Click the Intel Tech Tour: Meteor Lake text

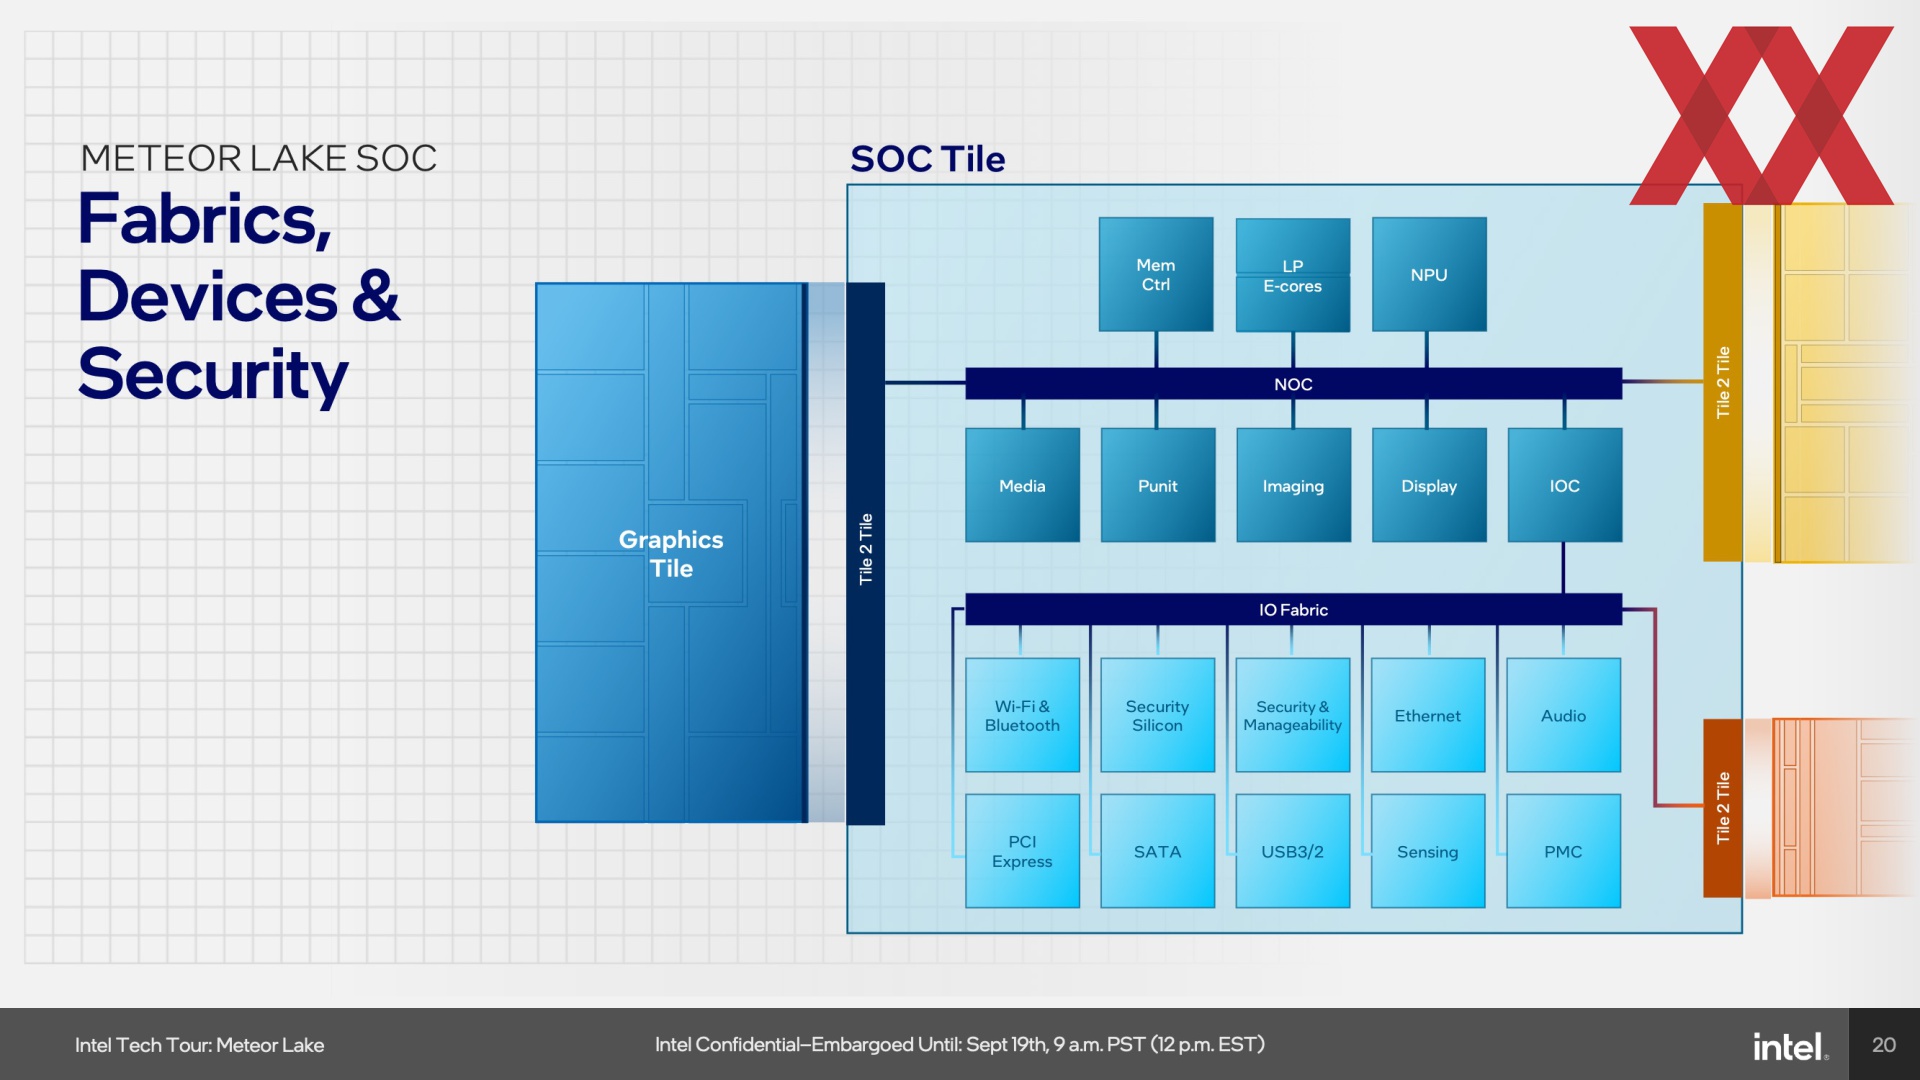199,1045
